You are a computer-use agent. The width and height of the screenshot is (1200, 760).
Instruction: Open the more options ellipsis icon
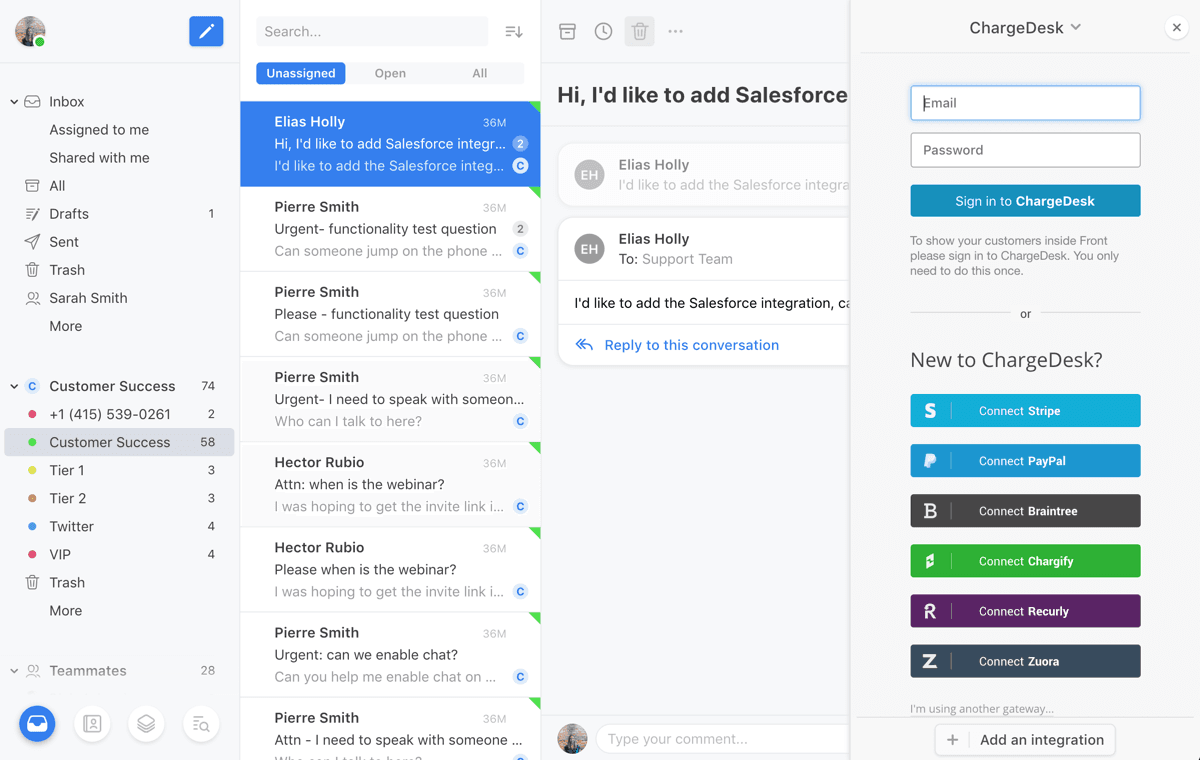coord(675,31)
